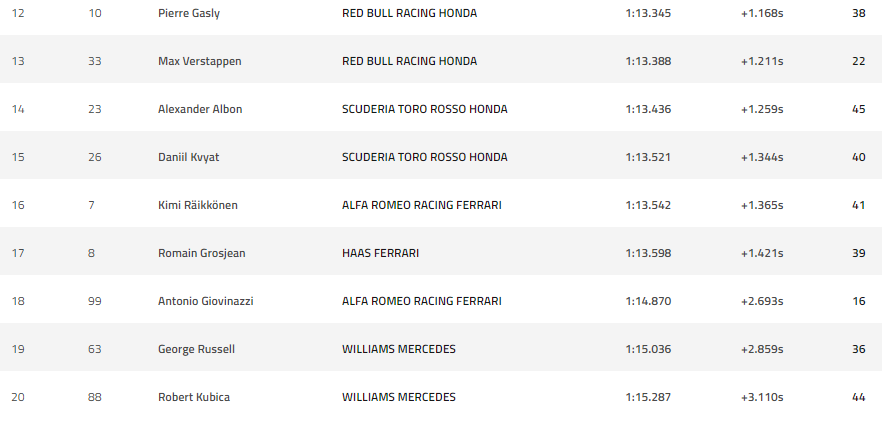Open Robert Kubica's entry
The image size is (882, 425).
pos(194,398)
